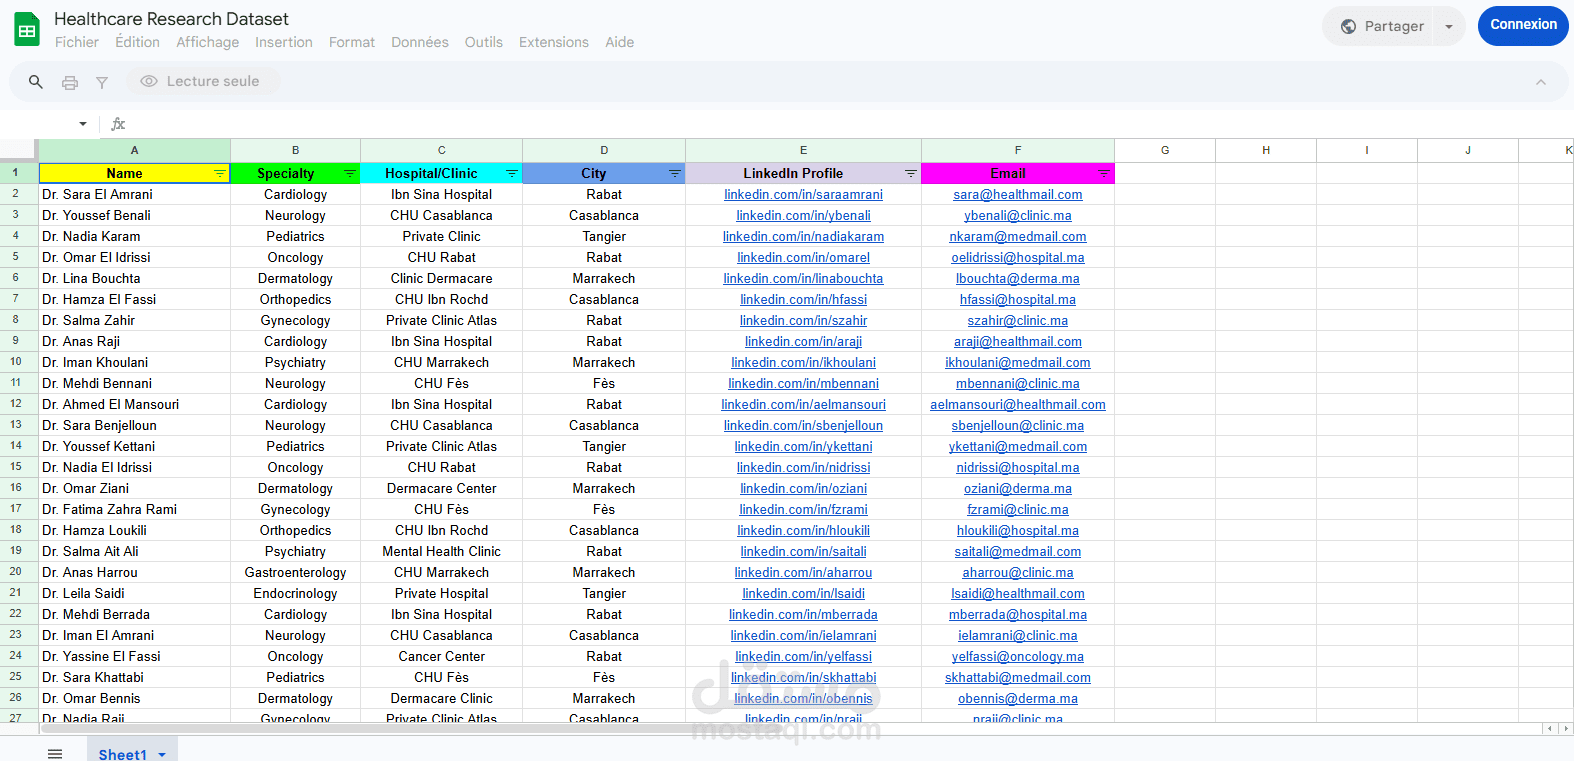This screenshot has height=761, width=1574.
Task: Open the LinkedIn Profile column filter icon
Action: tap(911, 174)
